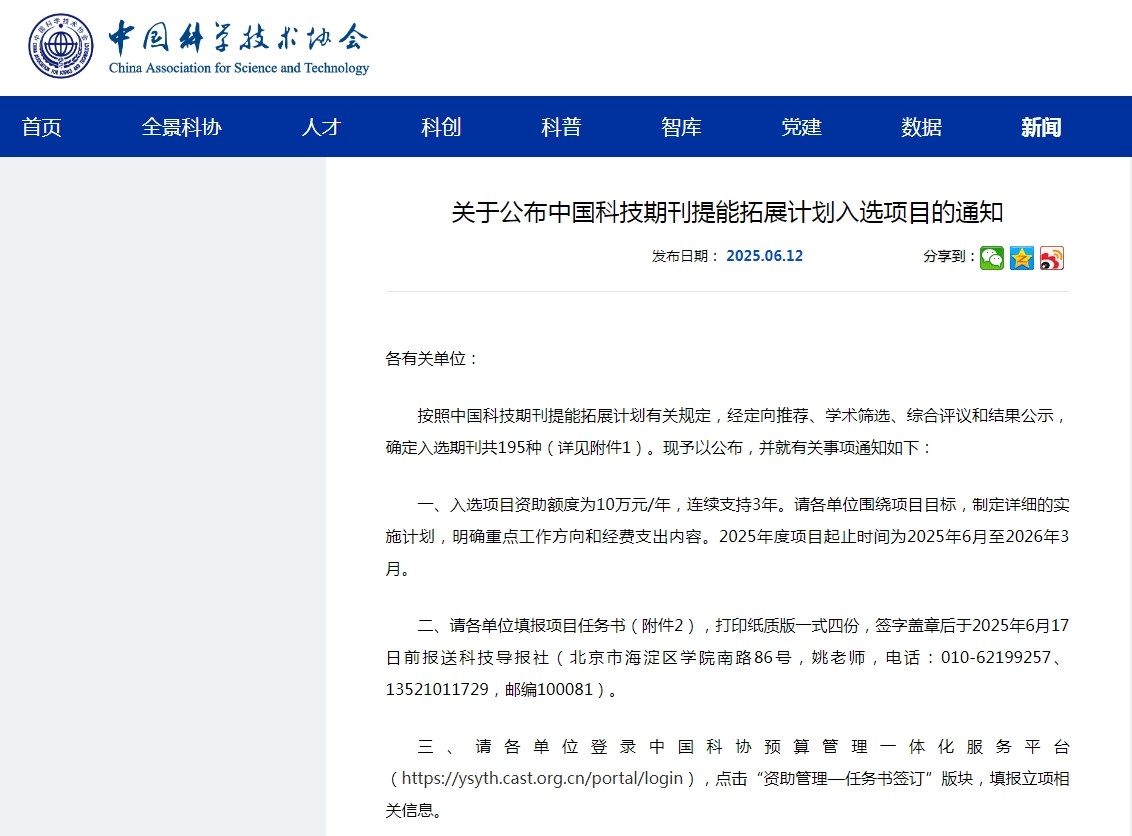
Task: Click the CAST globe emblem logo
Action: pos(61,45)
